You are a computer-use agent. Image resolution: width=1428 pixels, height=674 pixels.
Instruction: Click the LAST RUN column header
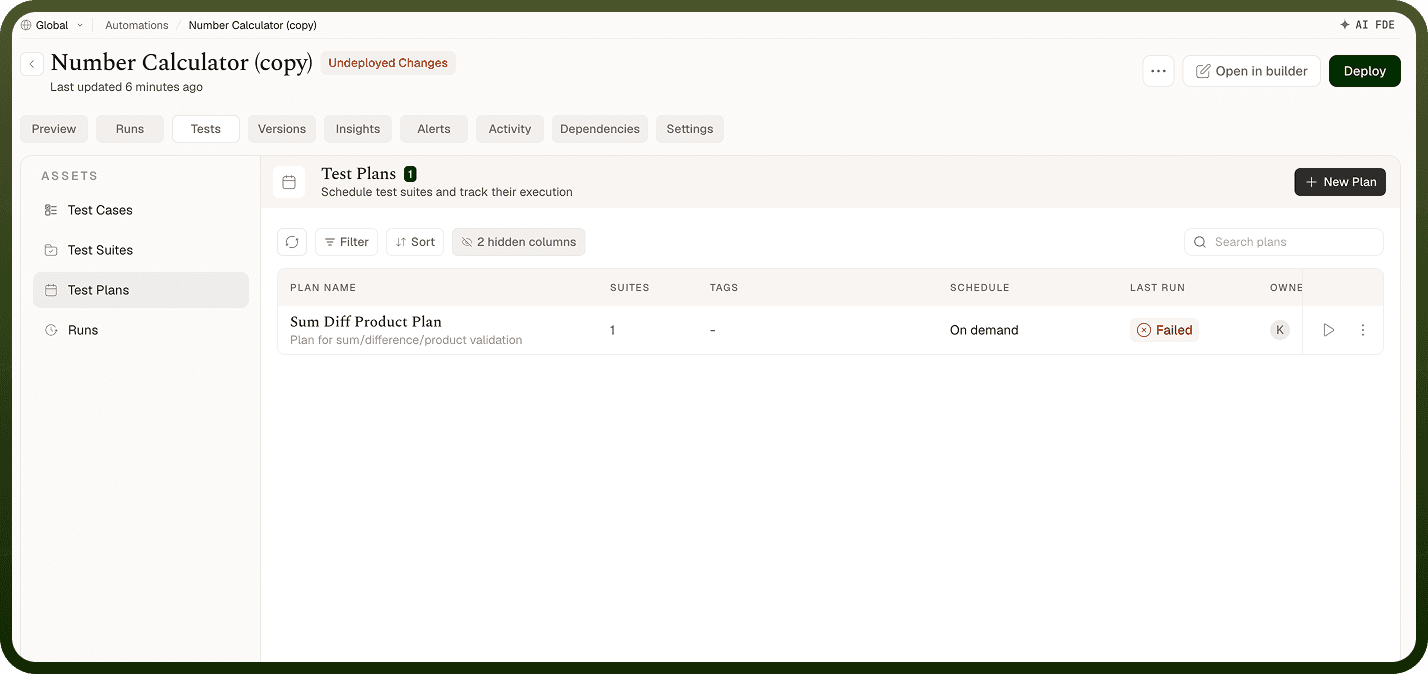[x=1157, y=288]
